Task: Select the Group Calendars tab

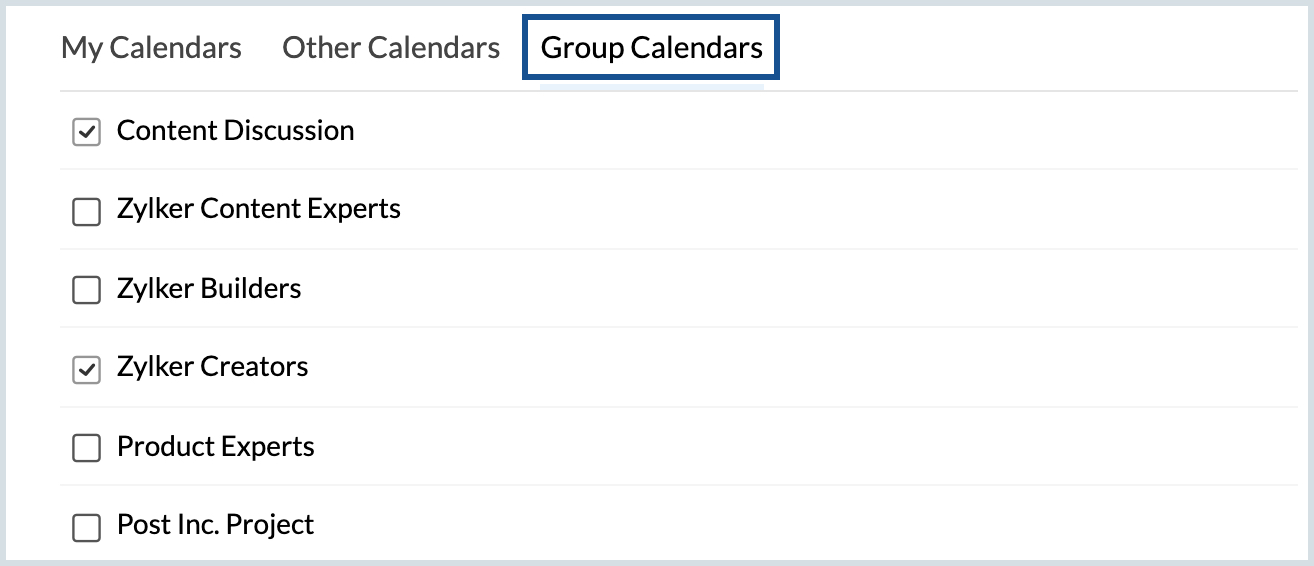Action: (x=651, y=48)
